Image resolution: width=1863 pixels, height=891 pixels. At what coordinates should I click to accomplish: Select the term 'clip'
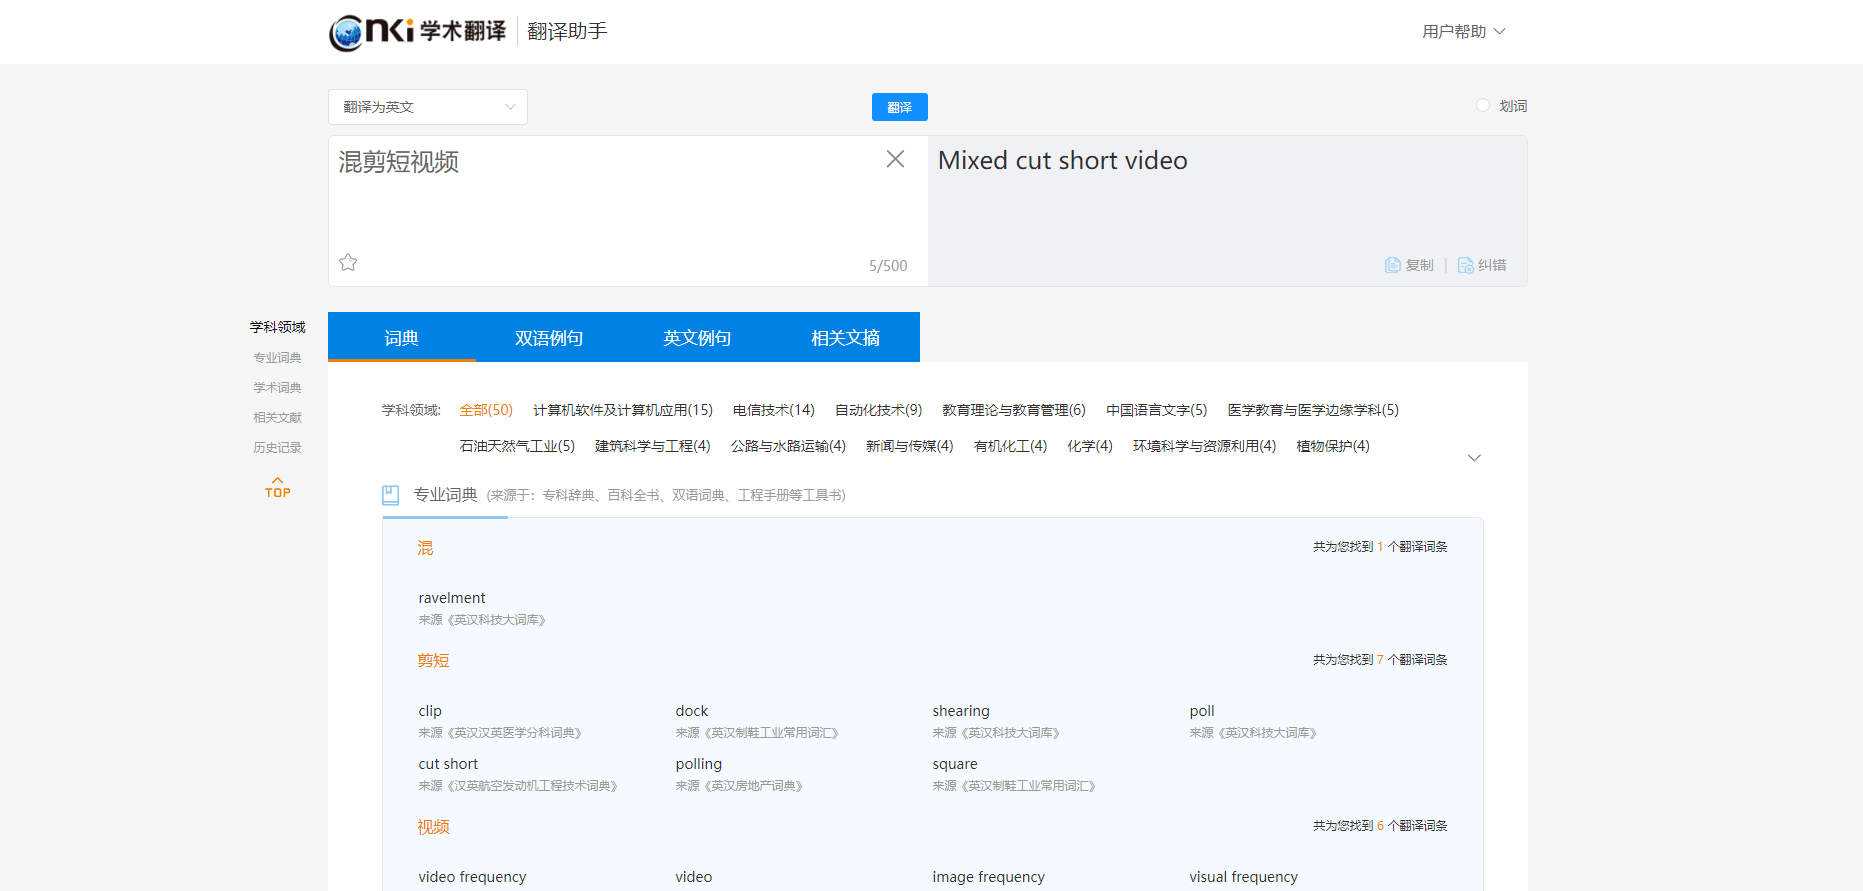pyautogui.click(x=430, y=711)
